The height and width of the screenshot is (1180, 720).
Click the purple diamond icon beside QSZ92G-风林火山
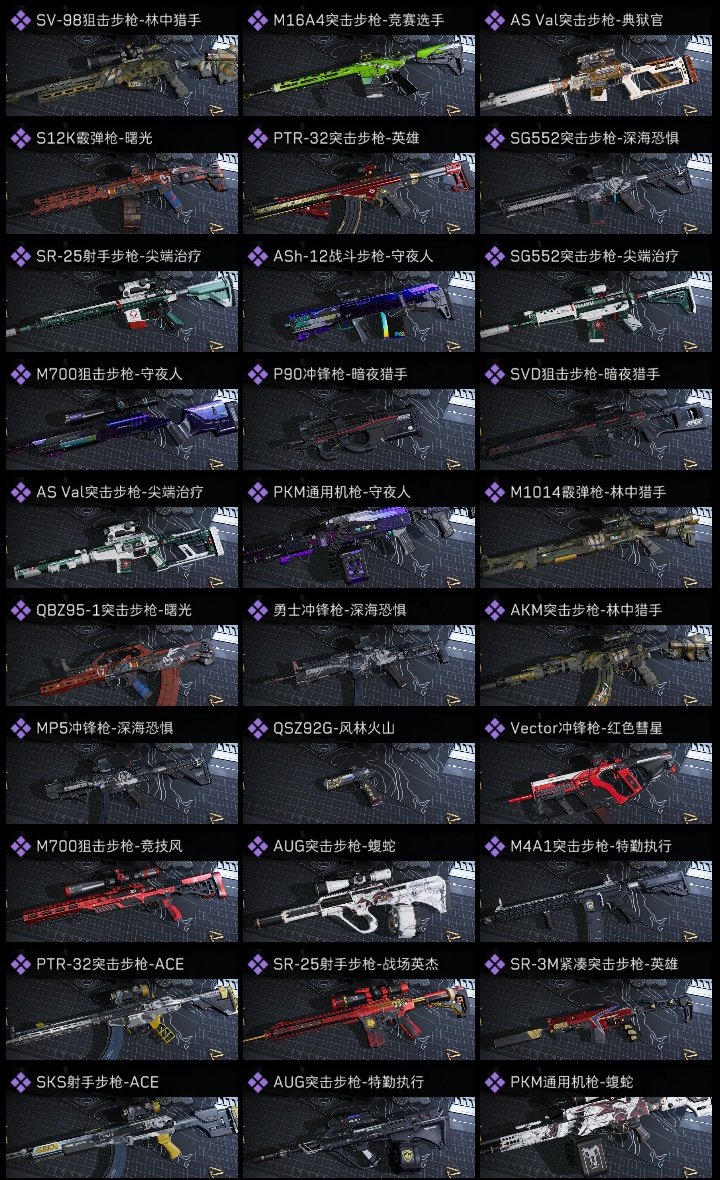(x=257, y=728)
